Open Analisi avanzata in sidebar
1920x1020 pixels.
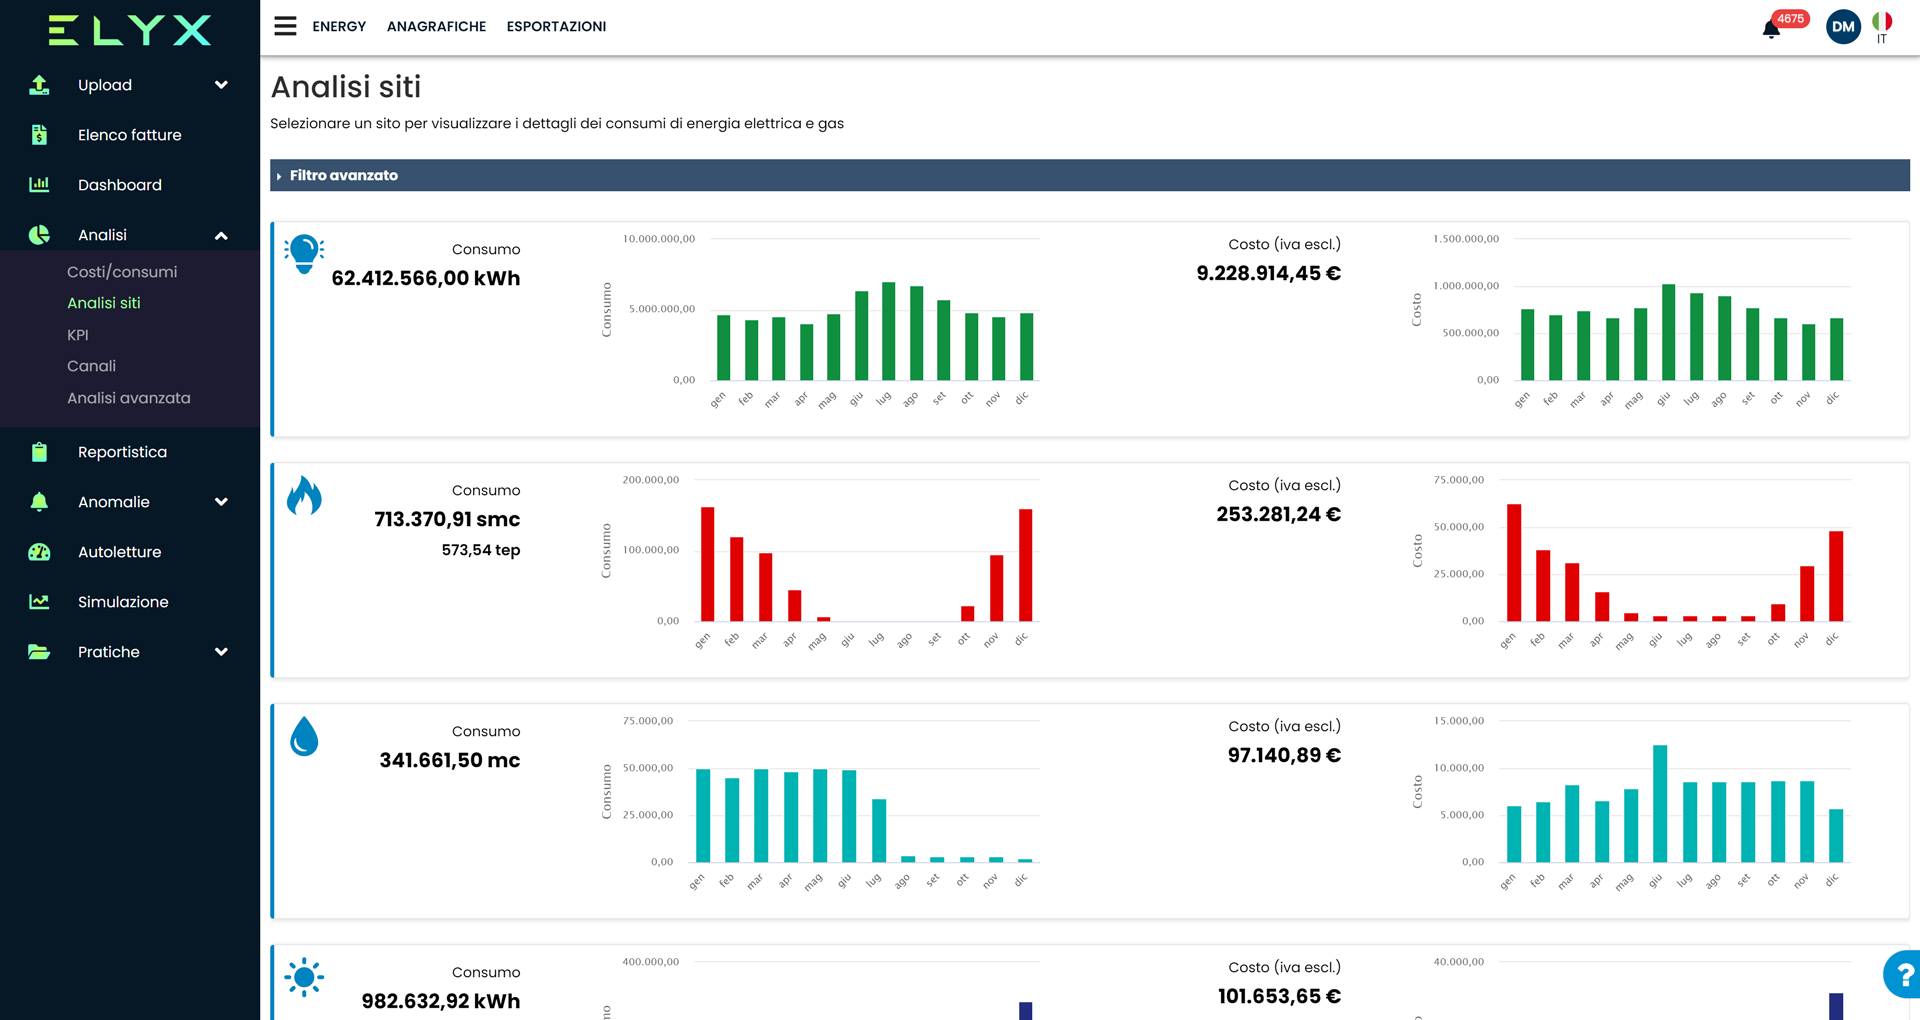tap(129, 398)
